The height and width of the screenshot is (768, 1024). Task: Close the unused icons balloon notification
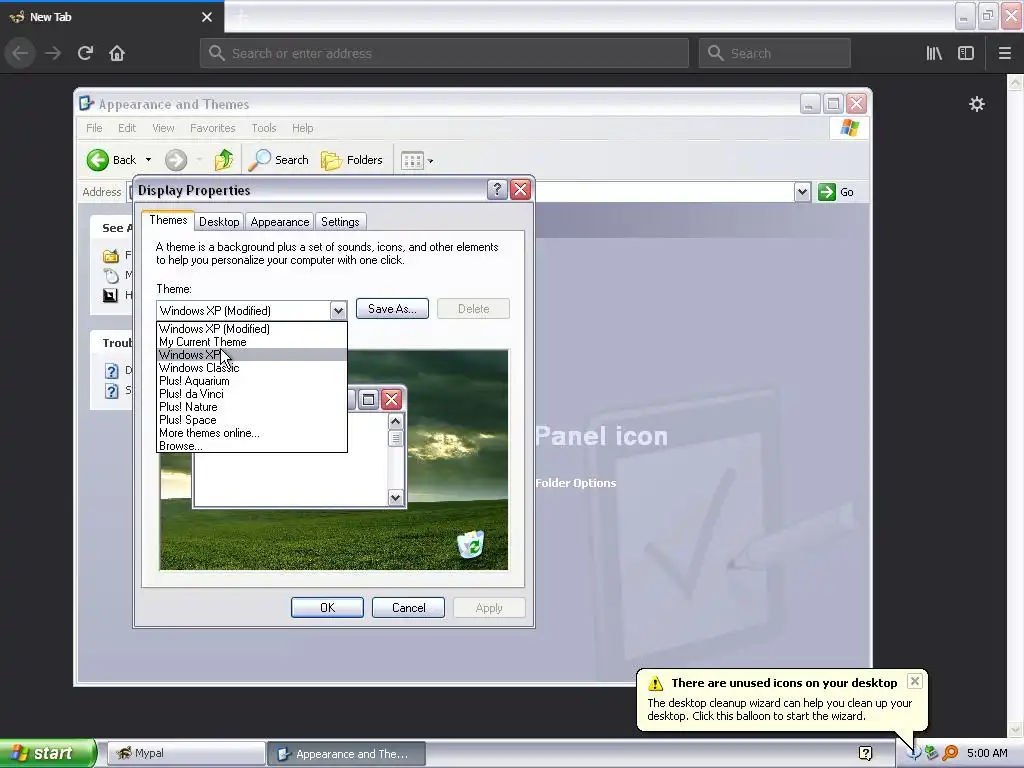[914, 681]
